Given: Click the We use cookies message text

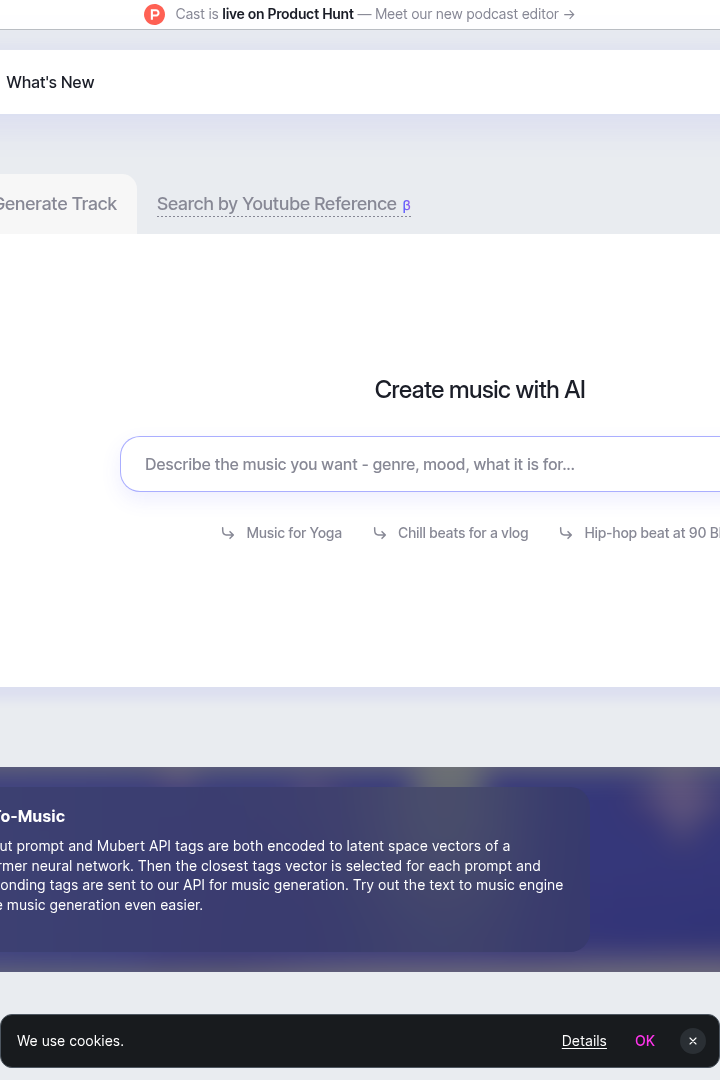Looking at the screenshot, I should click(70, 1041).
